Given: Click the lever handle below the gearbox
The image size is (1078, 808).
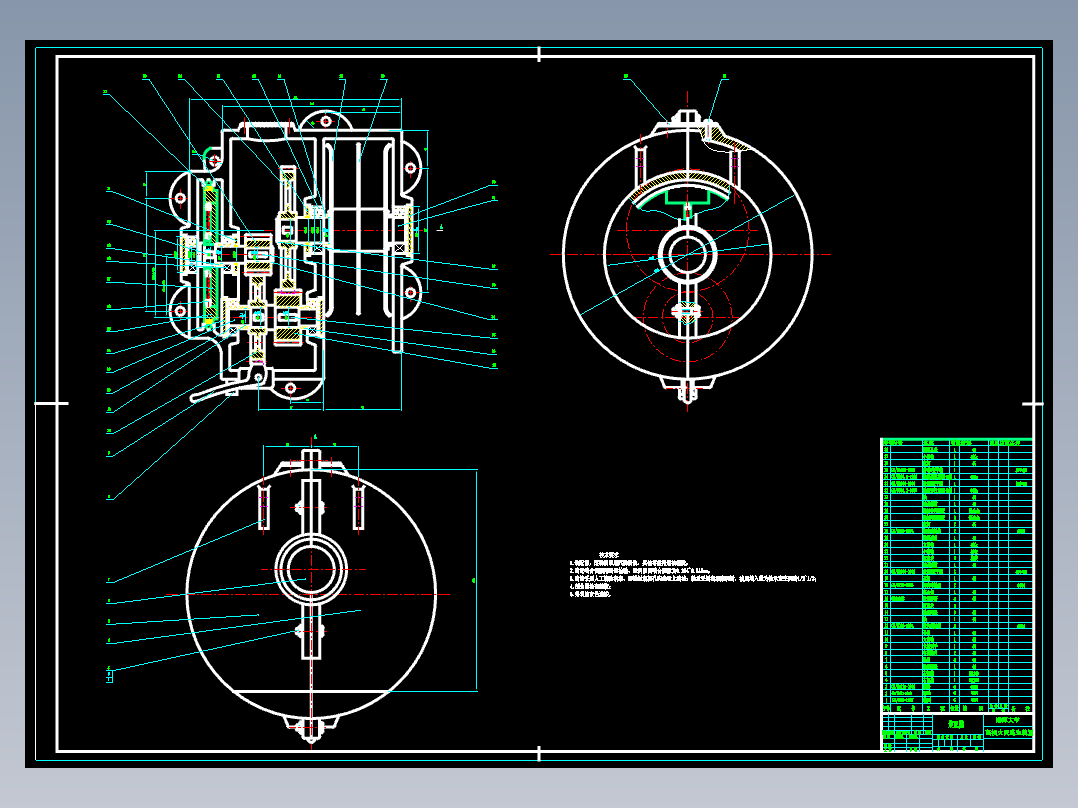Looking at the screenshot, I should [219, 391].
